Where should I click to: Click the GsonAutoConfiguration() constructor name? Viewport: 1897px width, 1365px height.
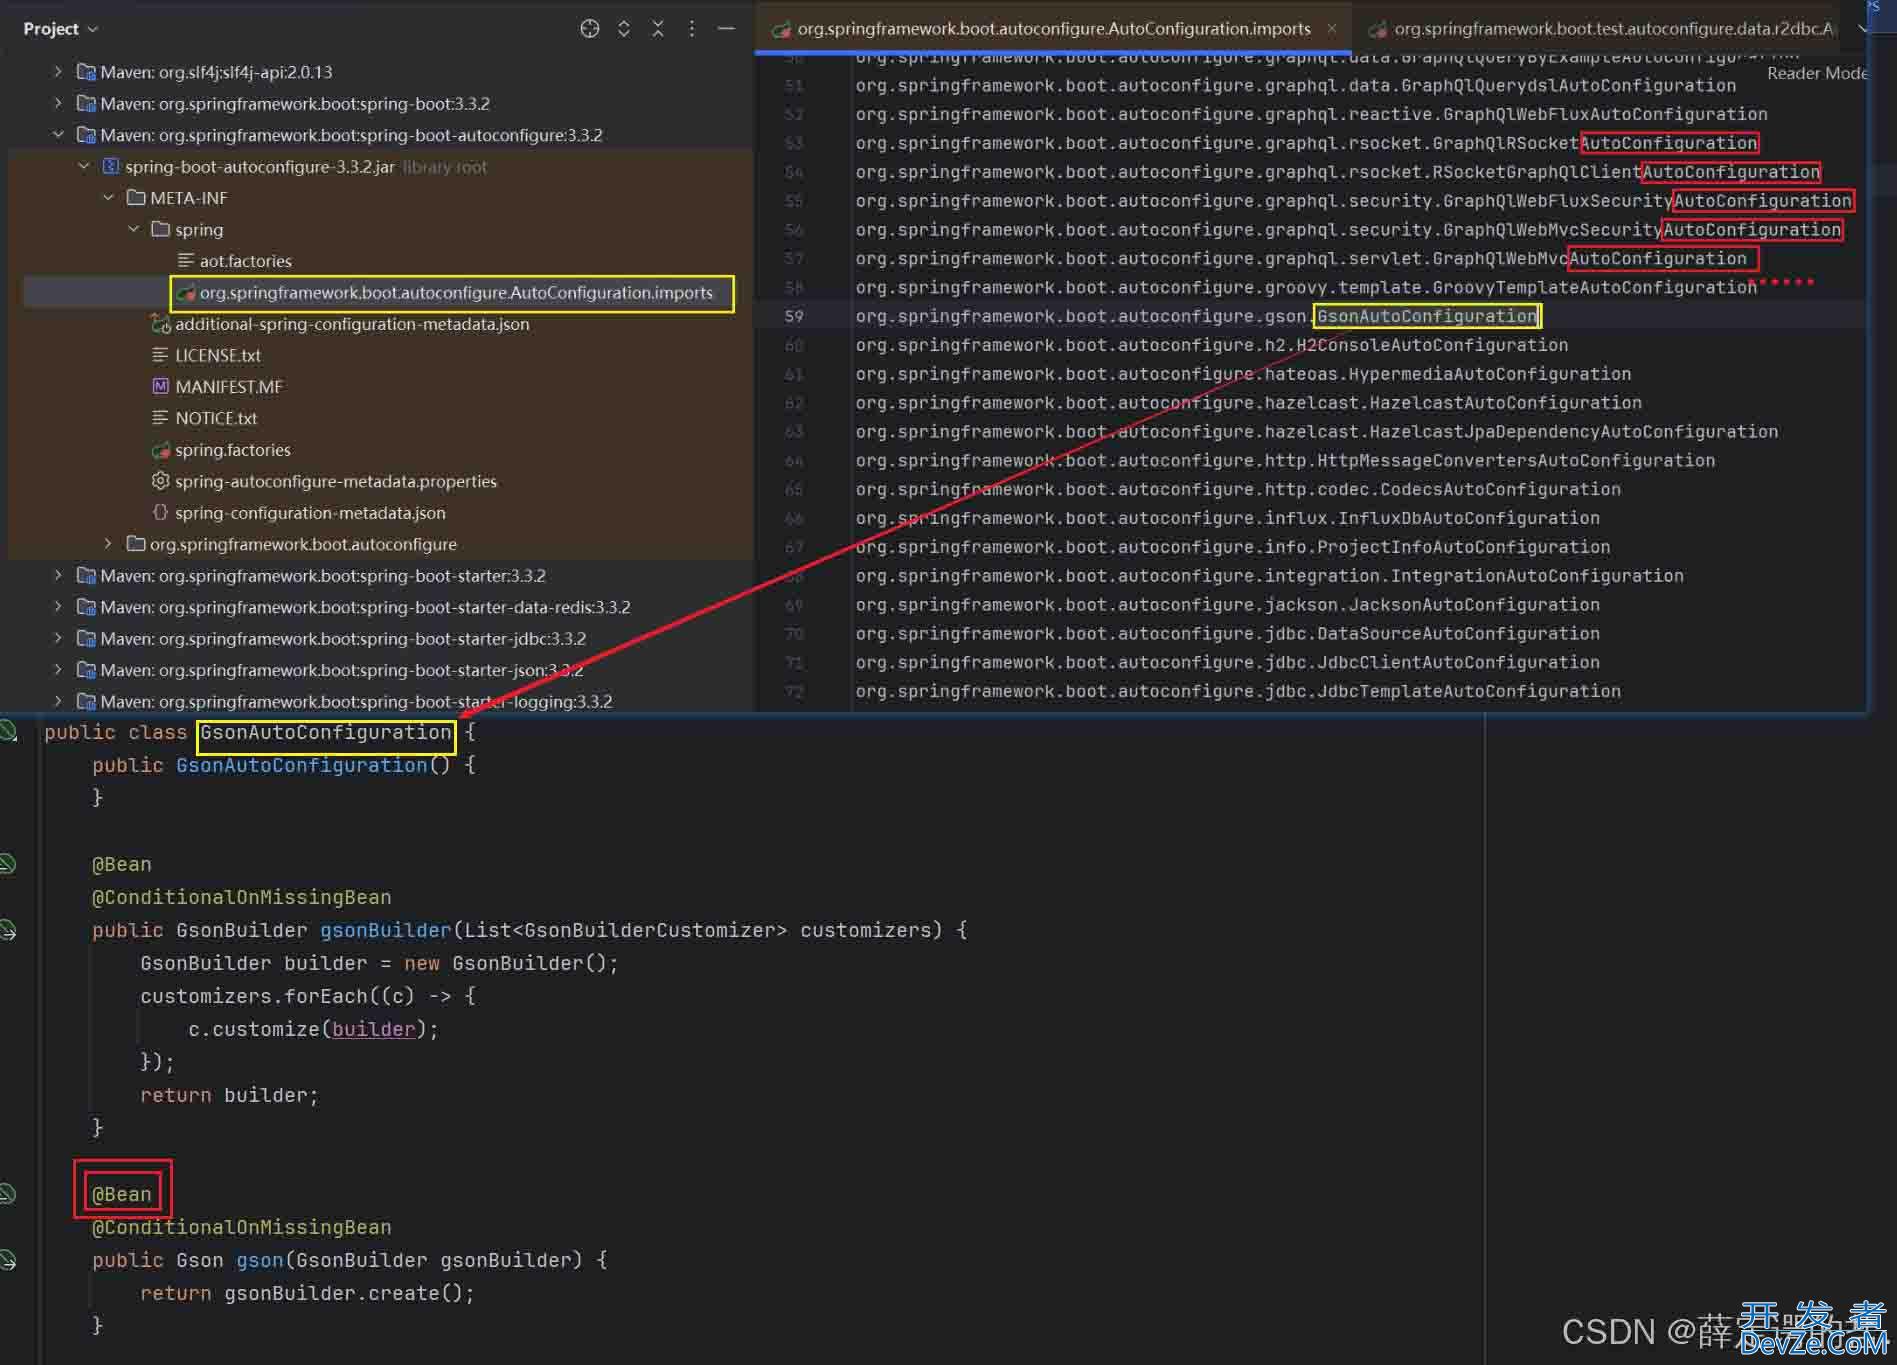tap(301, 766)
